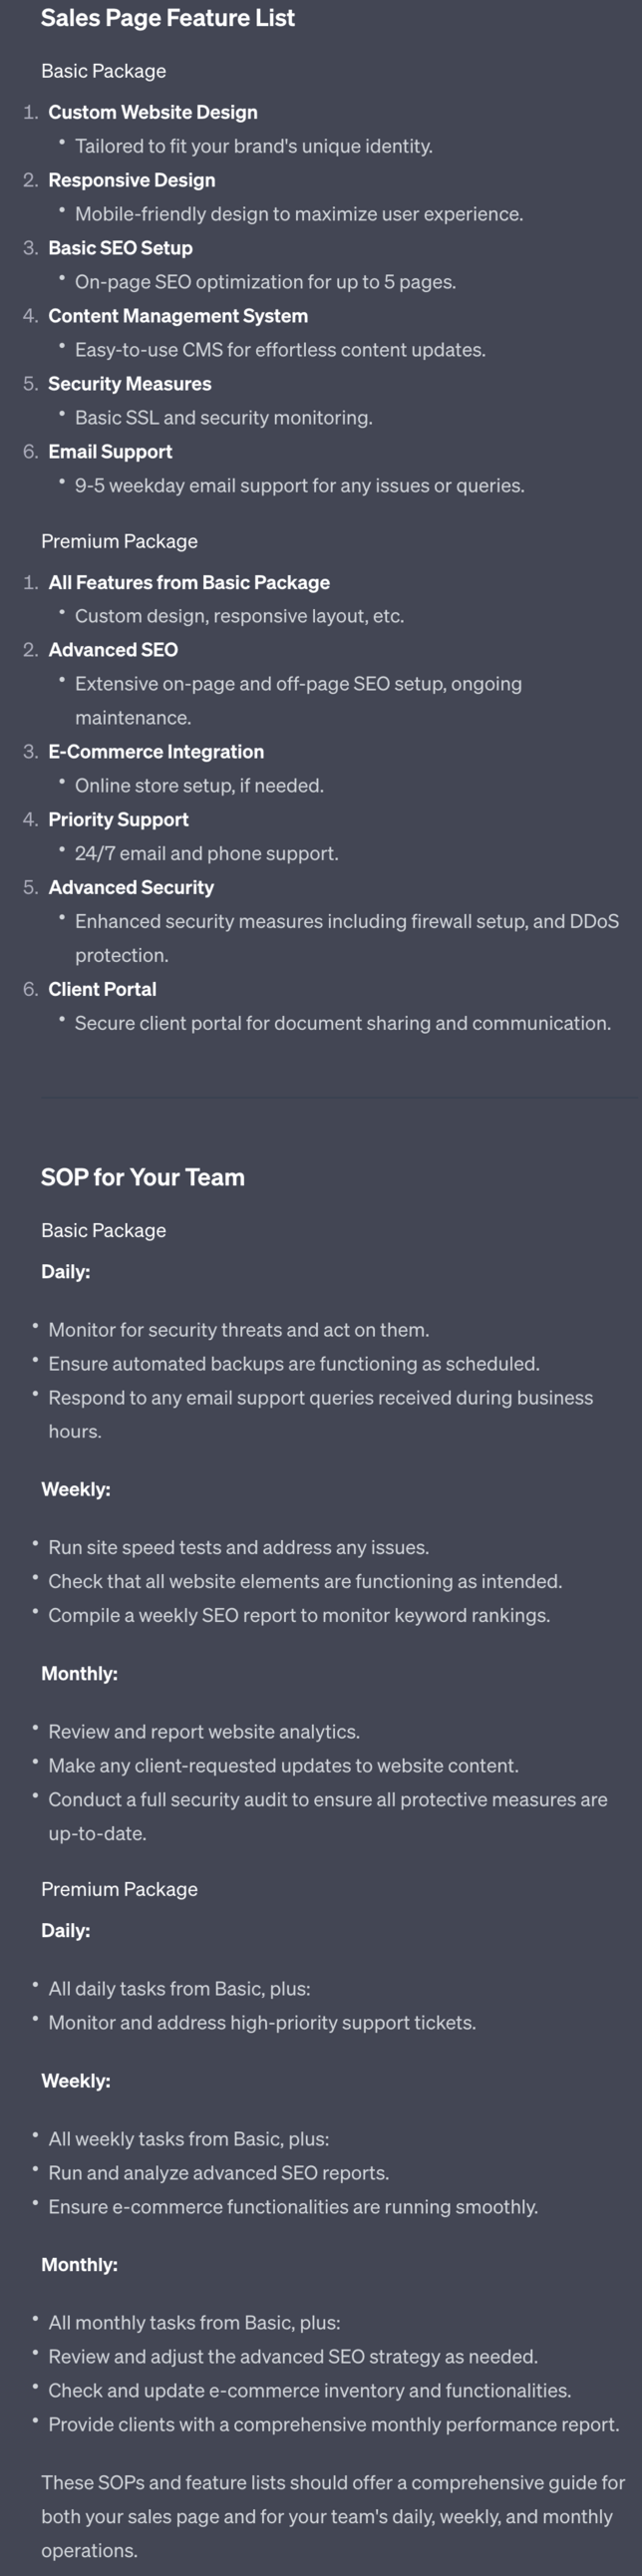Viewport: 642px width, 2576px height.
Task: Select the Security Measures feature title
Action: coord(129,384)
